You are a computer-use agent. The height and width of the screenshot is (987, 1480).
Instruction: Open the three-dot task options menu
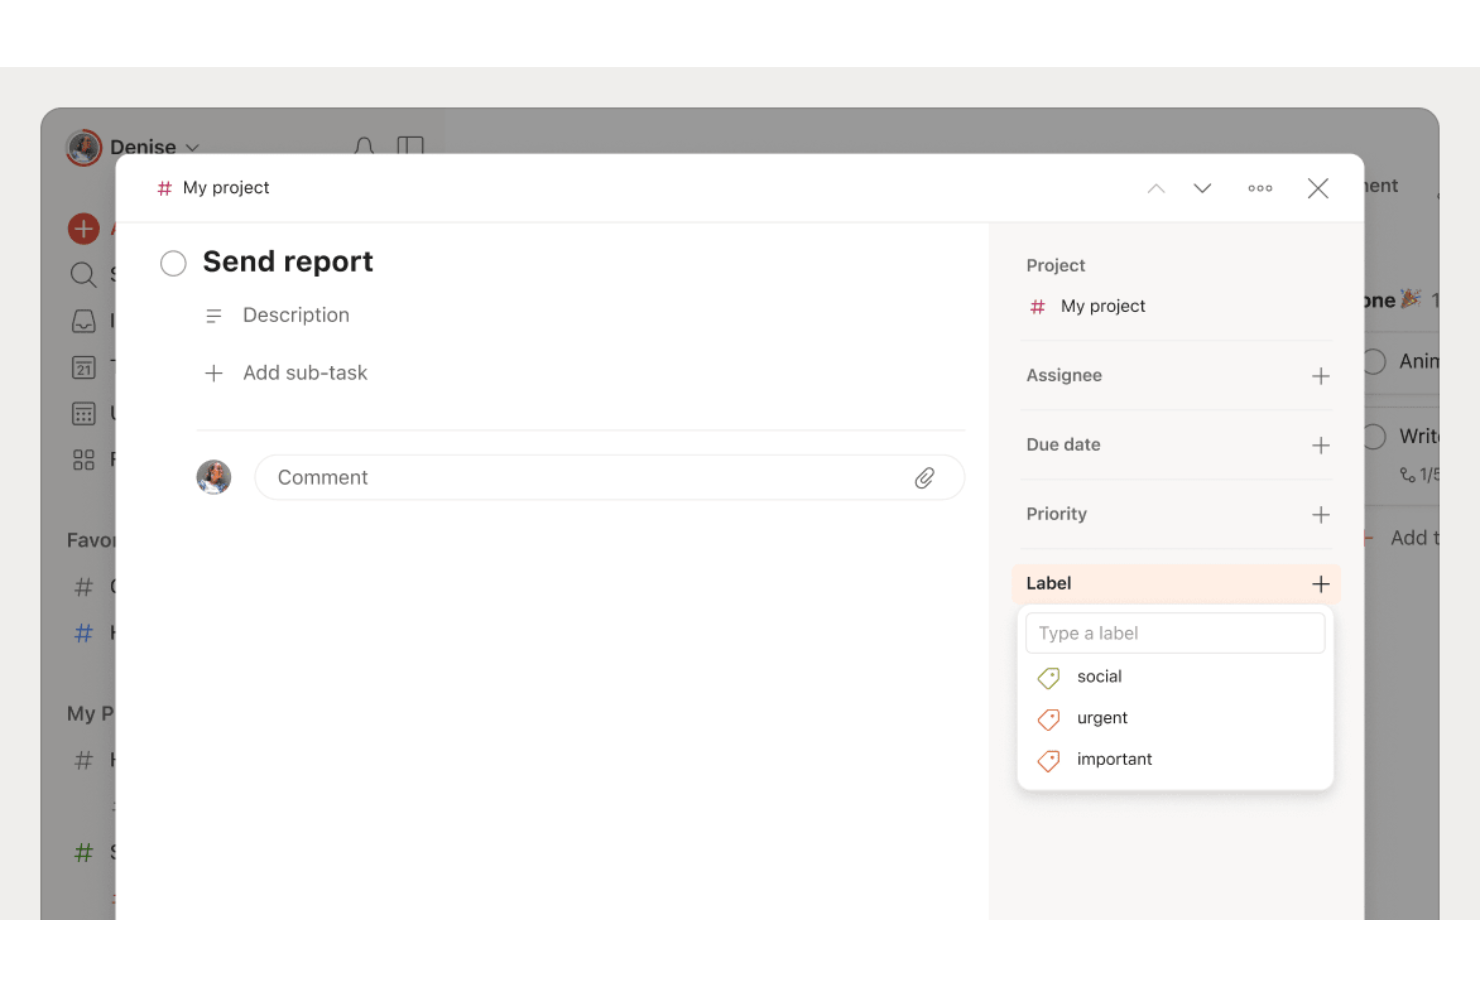click(x=1259, y=187)
